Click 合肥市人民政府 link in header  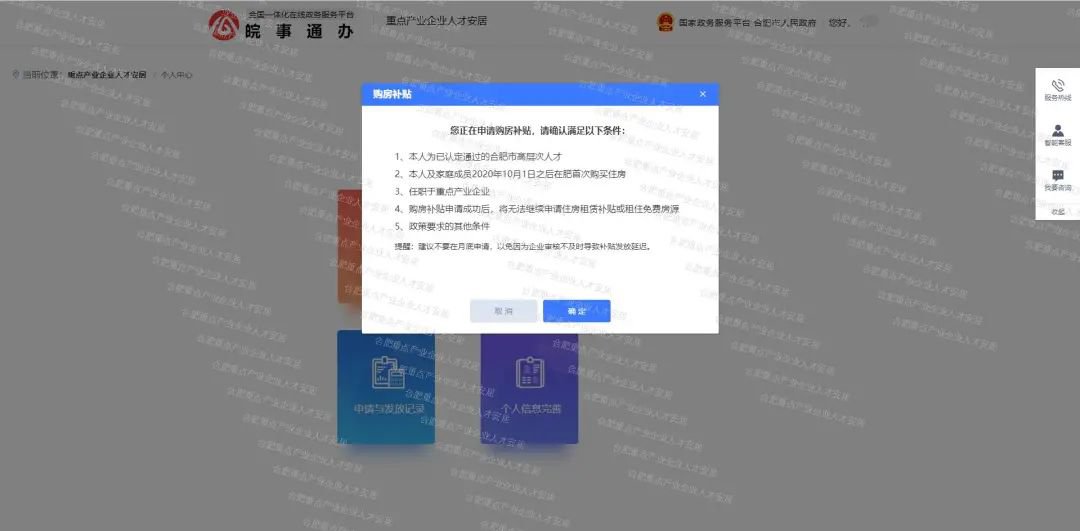click(785, 23)
